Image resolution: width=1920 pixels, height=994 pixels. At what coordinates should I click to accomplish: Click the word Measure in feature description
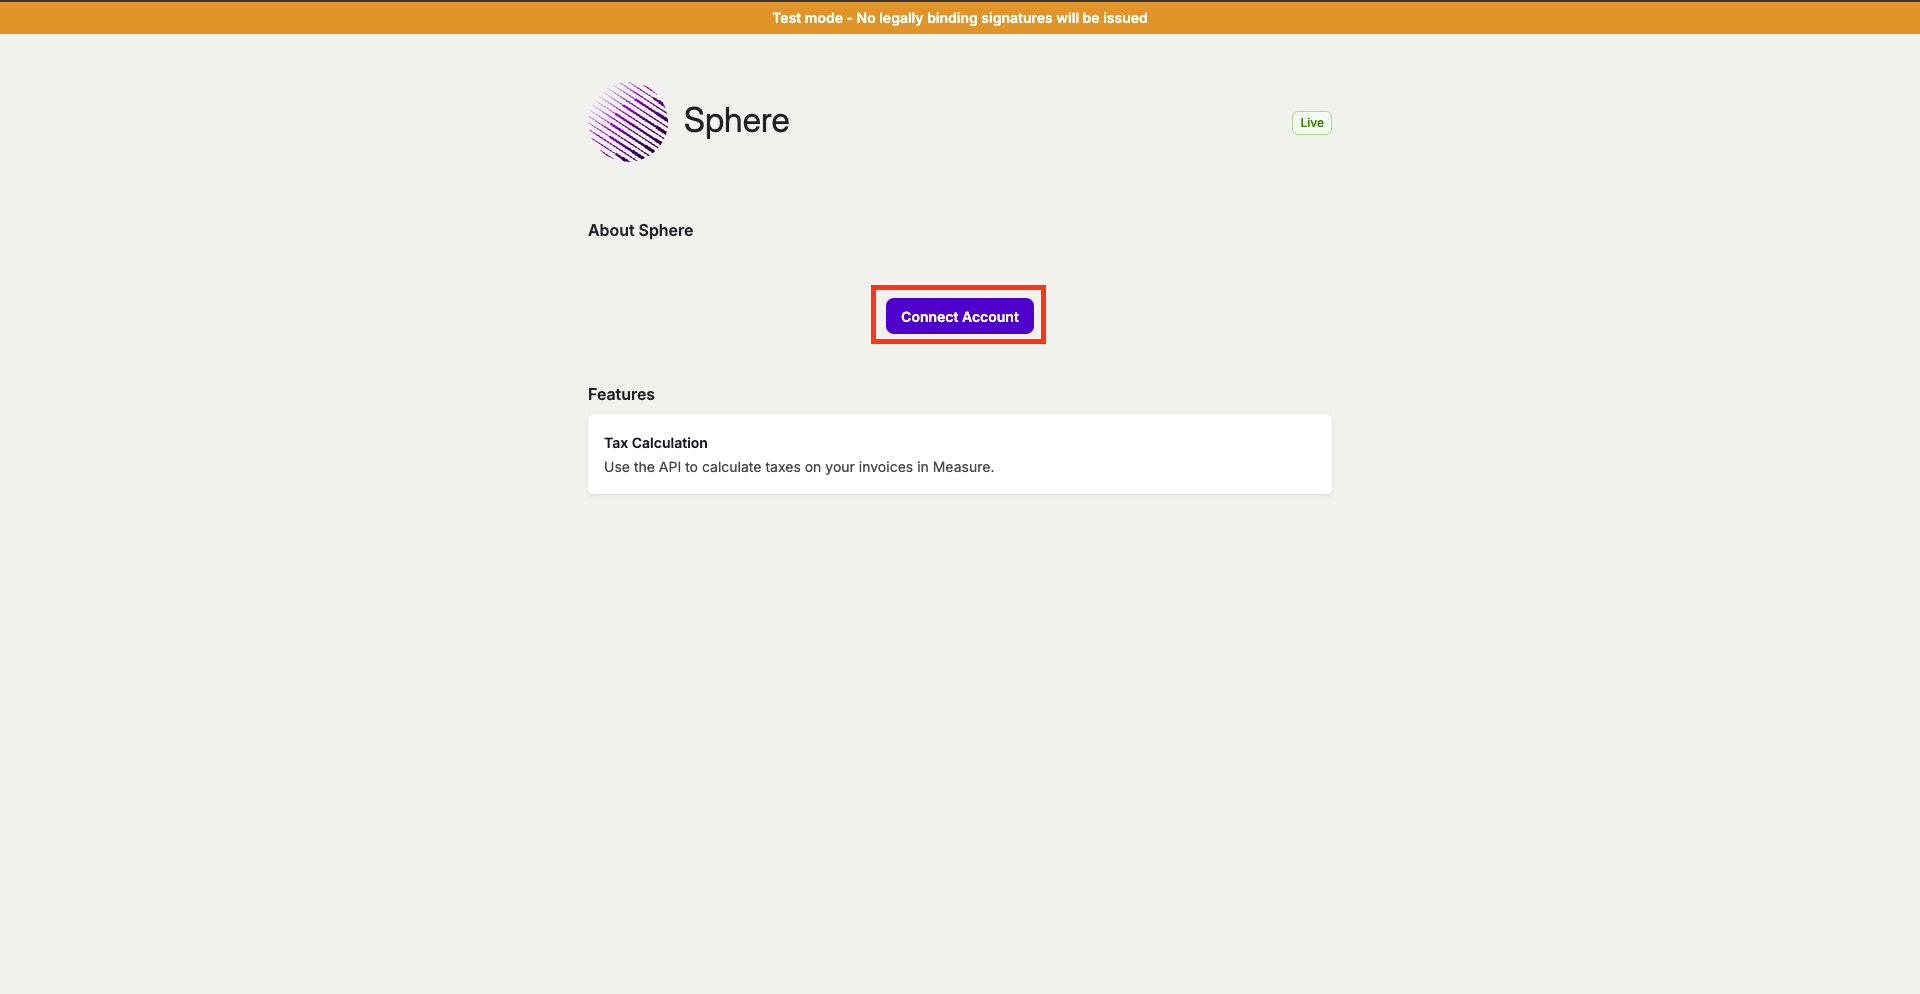click(x=961, y=467)
